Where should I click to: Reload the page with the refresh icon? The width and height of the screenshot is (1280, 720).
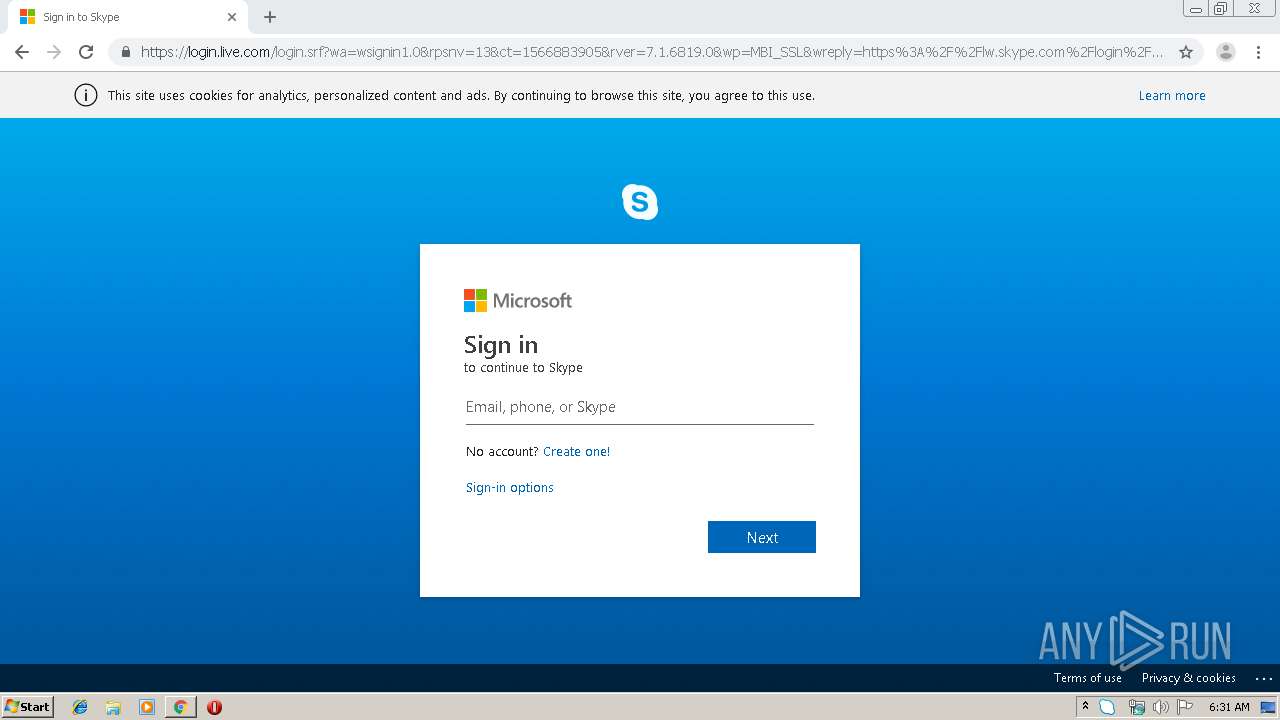click(86, 52)
